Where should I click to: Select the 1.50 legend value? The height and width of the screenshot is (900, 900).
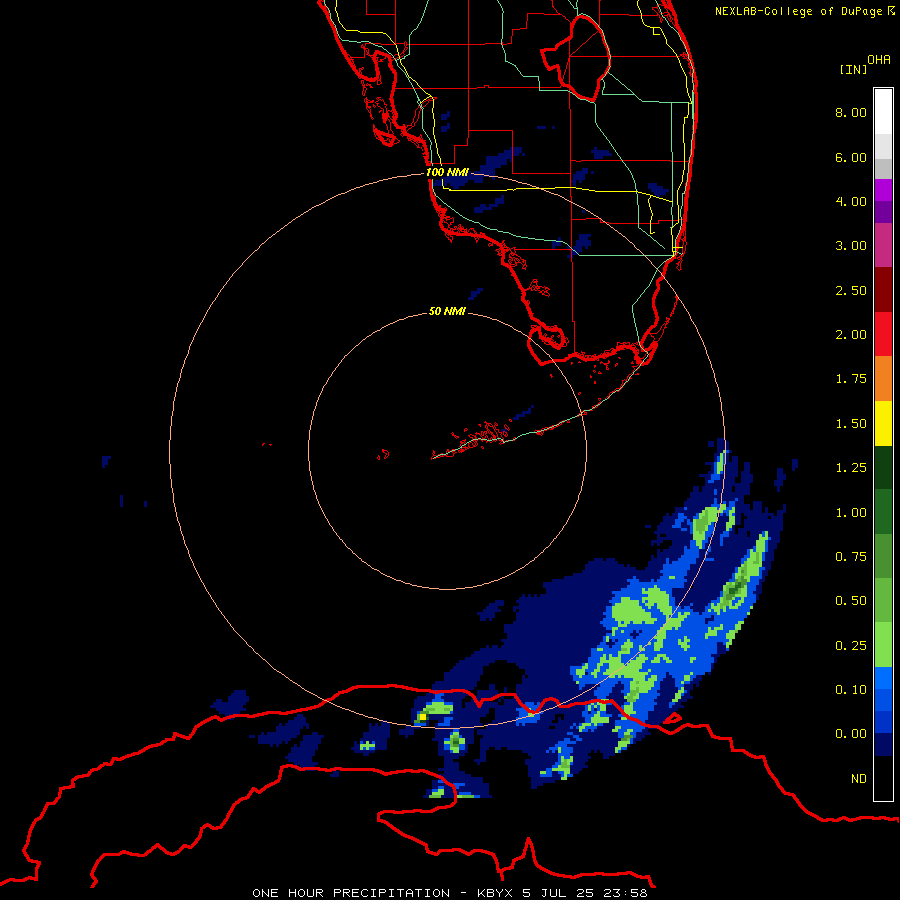point(851,424)
